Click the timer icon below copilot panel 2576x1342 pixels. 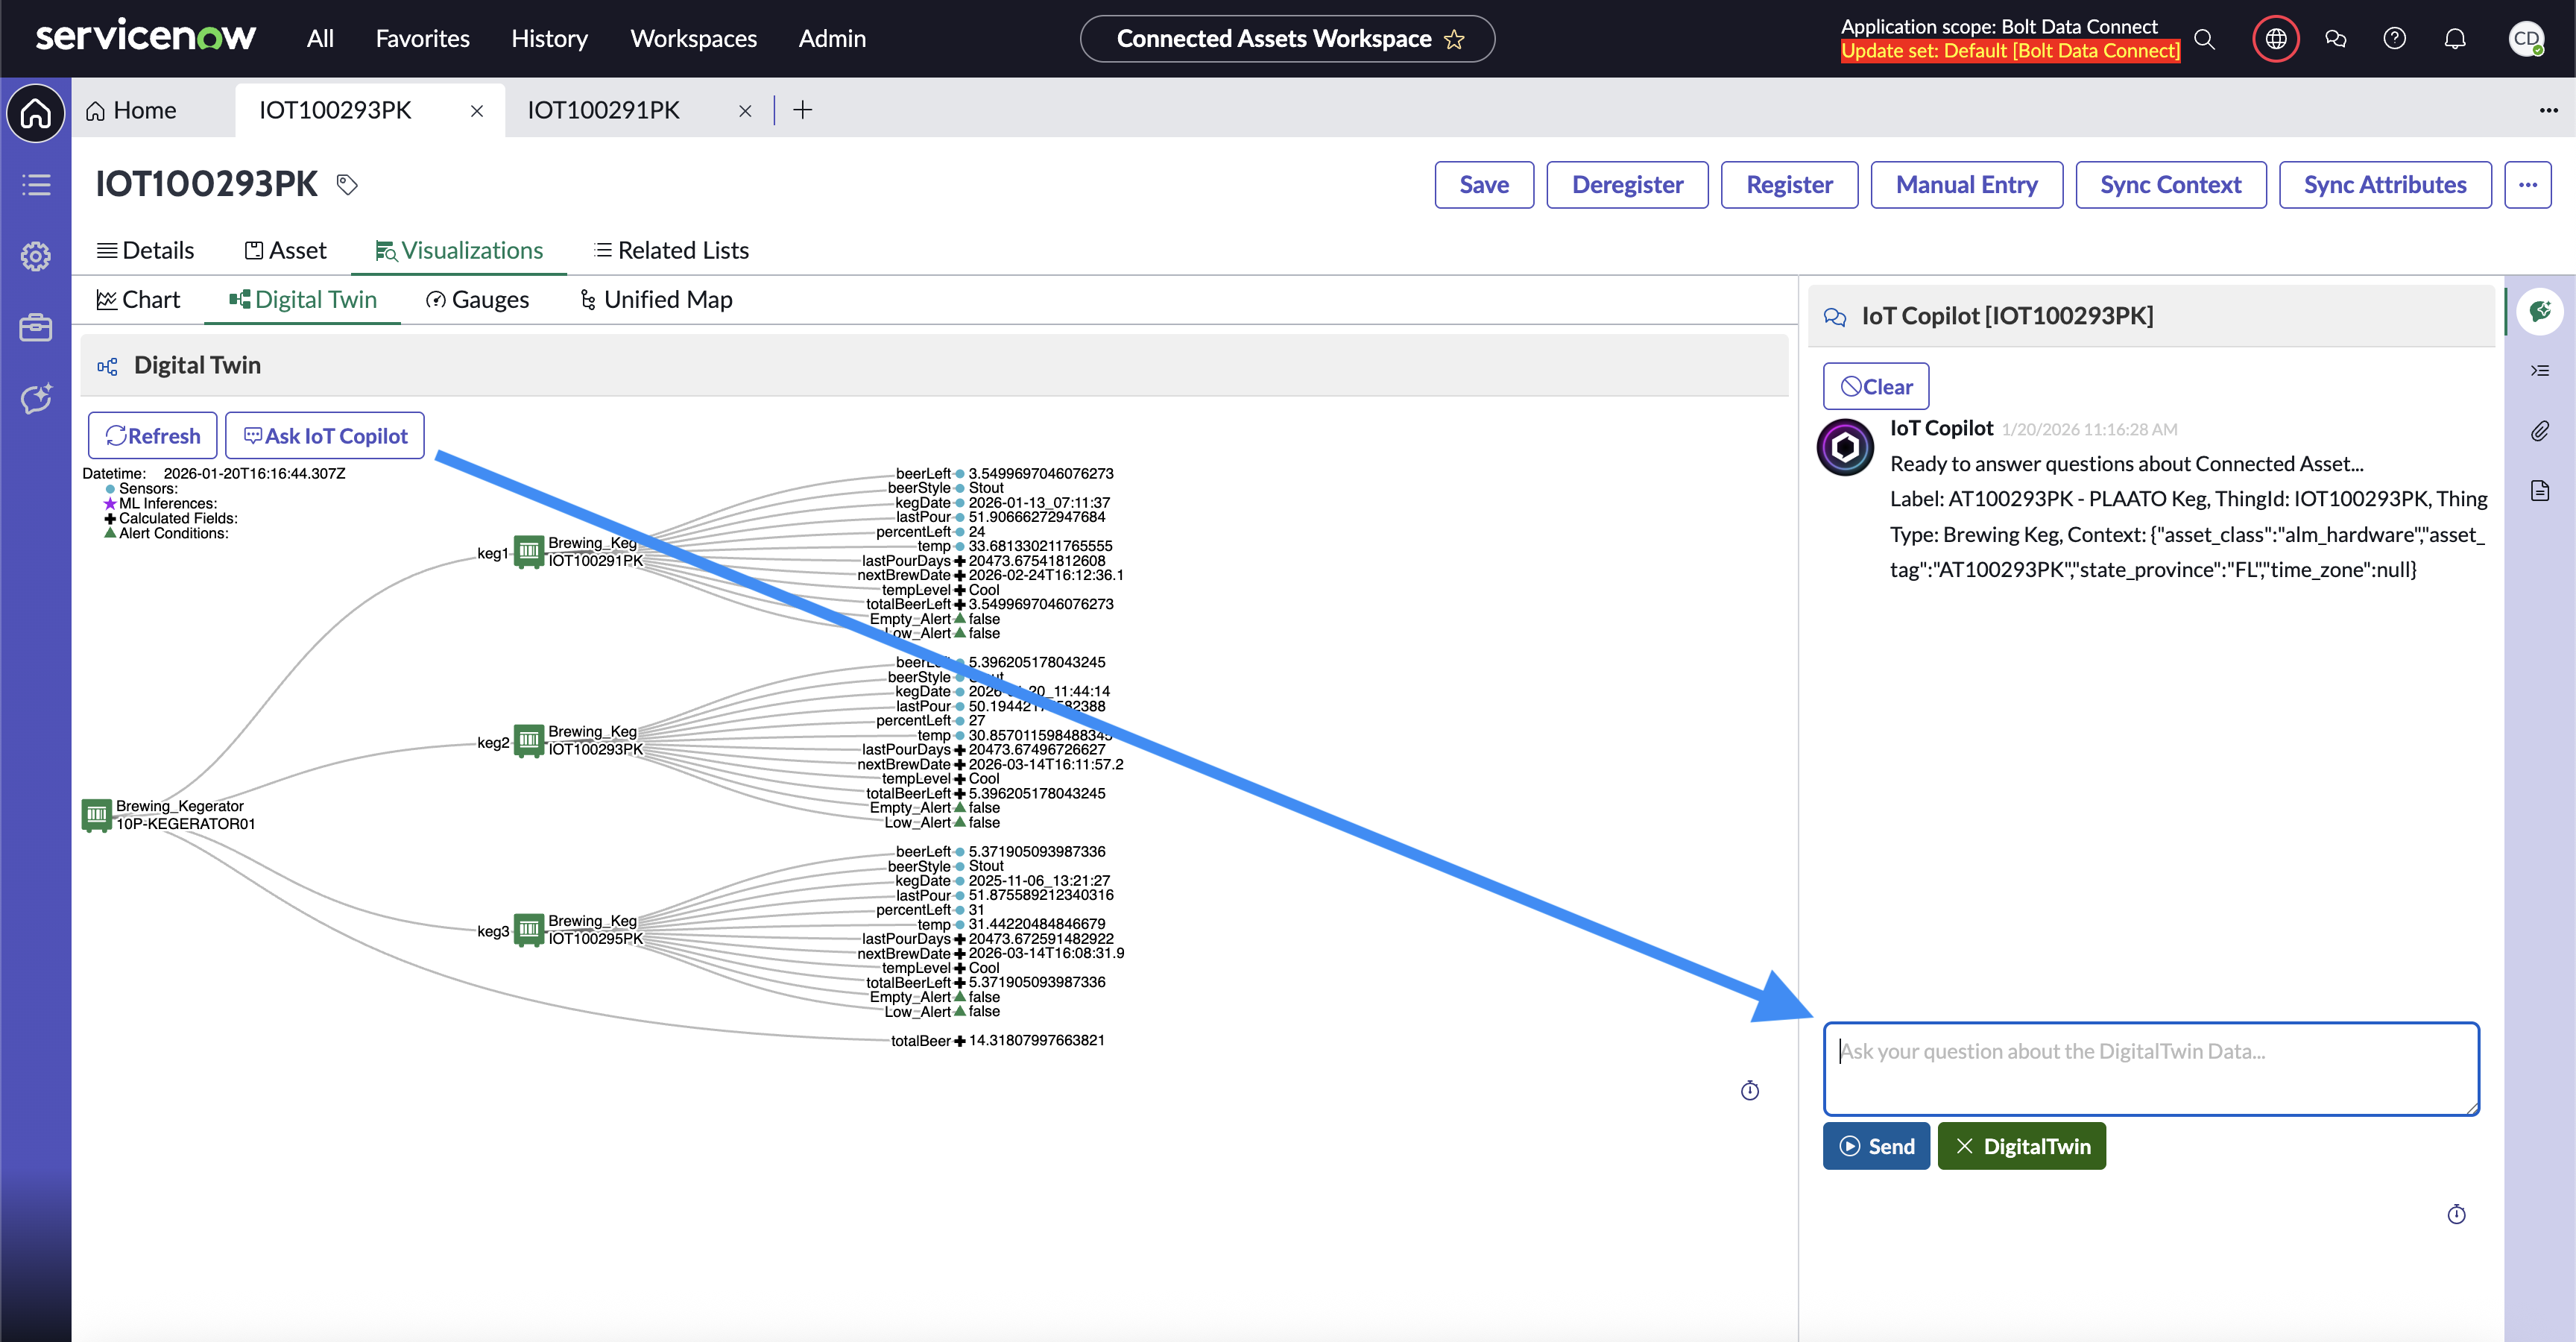(2457, 1214)
